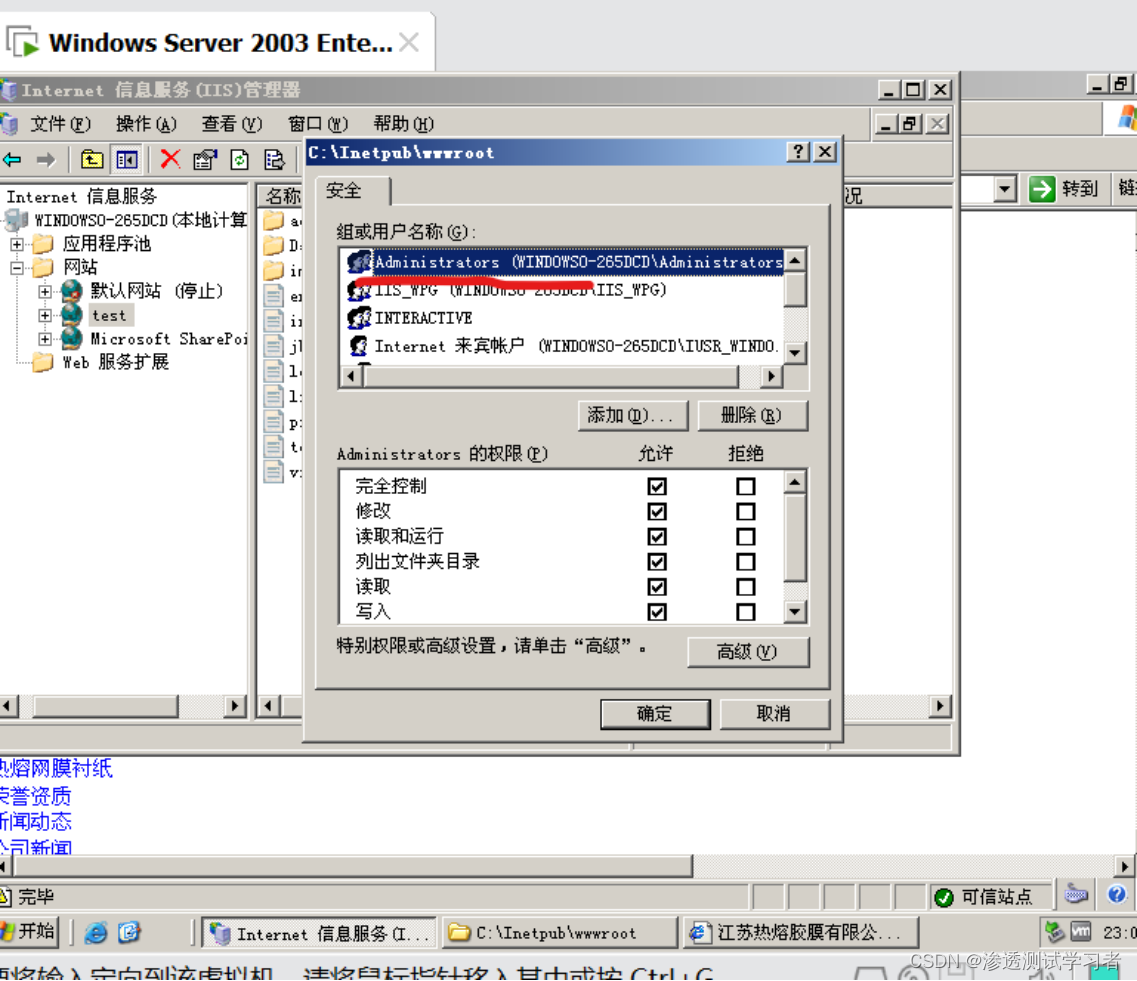
Task: Expand the test site tree node
Action: (x=45, y=315)
